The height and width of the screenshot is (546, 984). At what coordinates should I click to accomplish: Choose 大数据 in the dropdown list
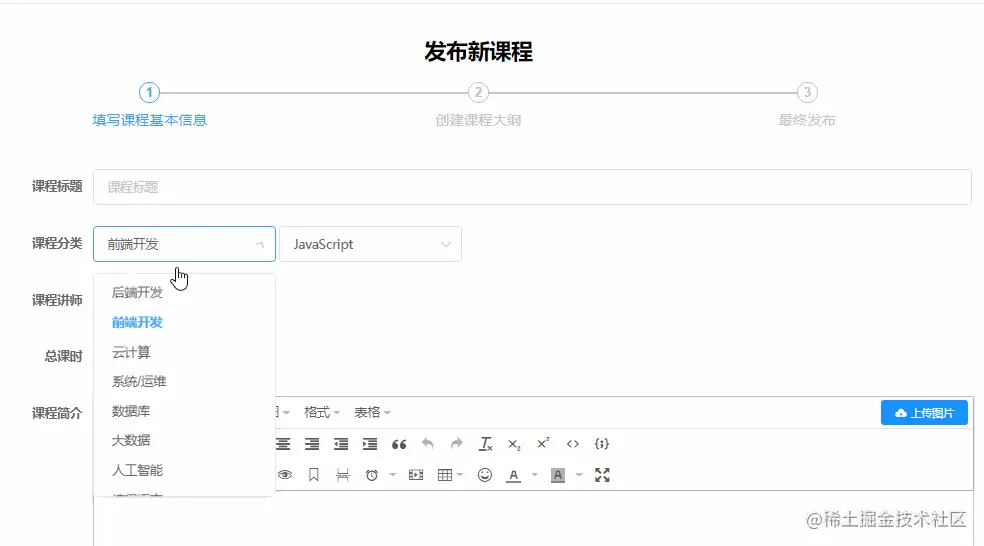(184, 441)
